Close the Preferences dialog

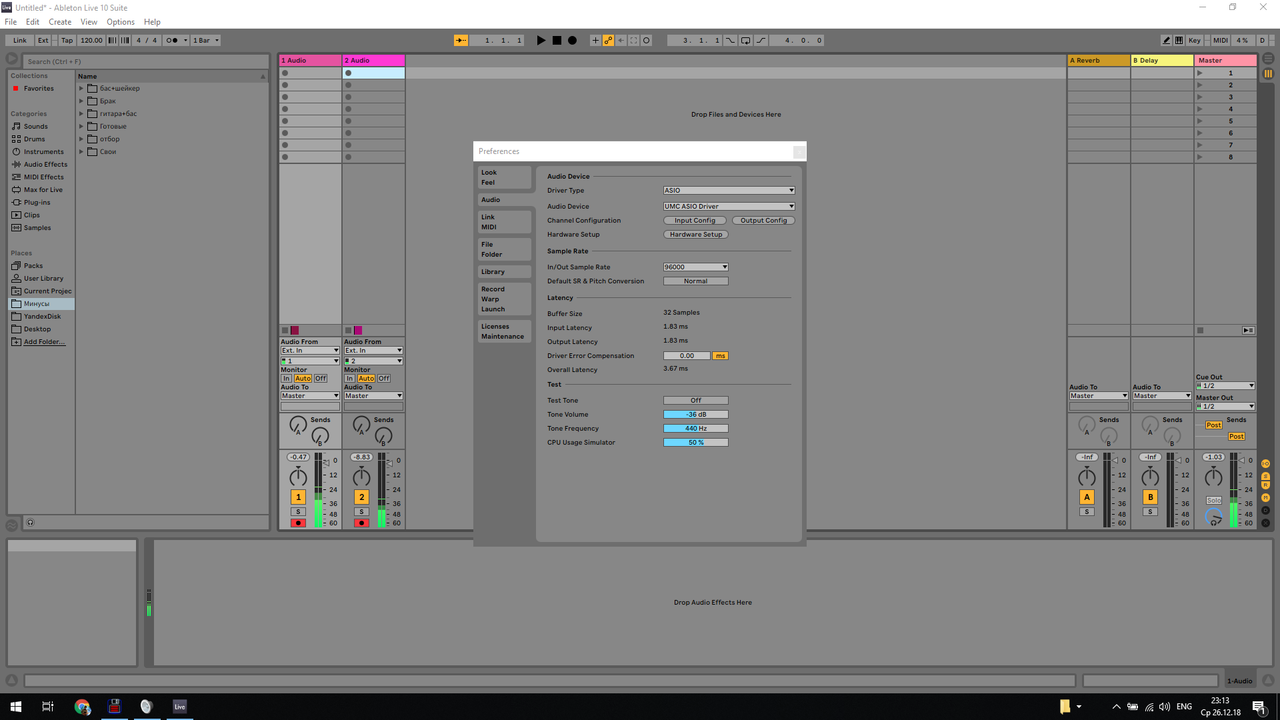(799, 152)
